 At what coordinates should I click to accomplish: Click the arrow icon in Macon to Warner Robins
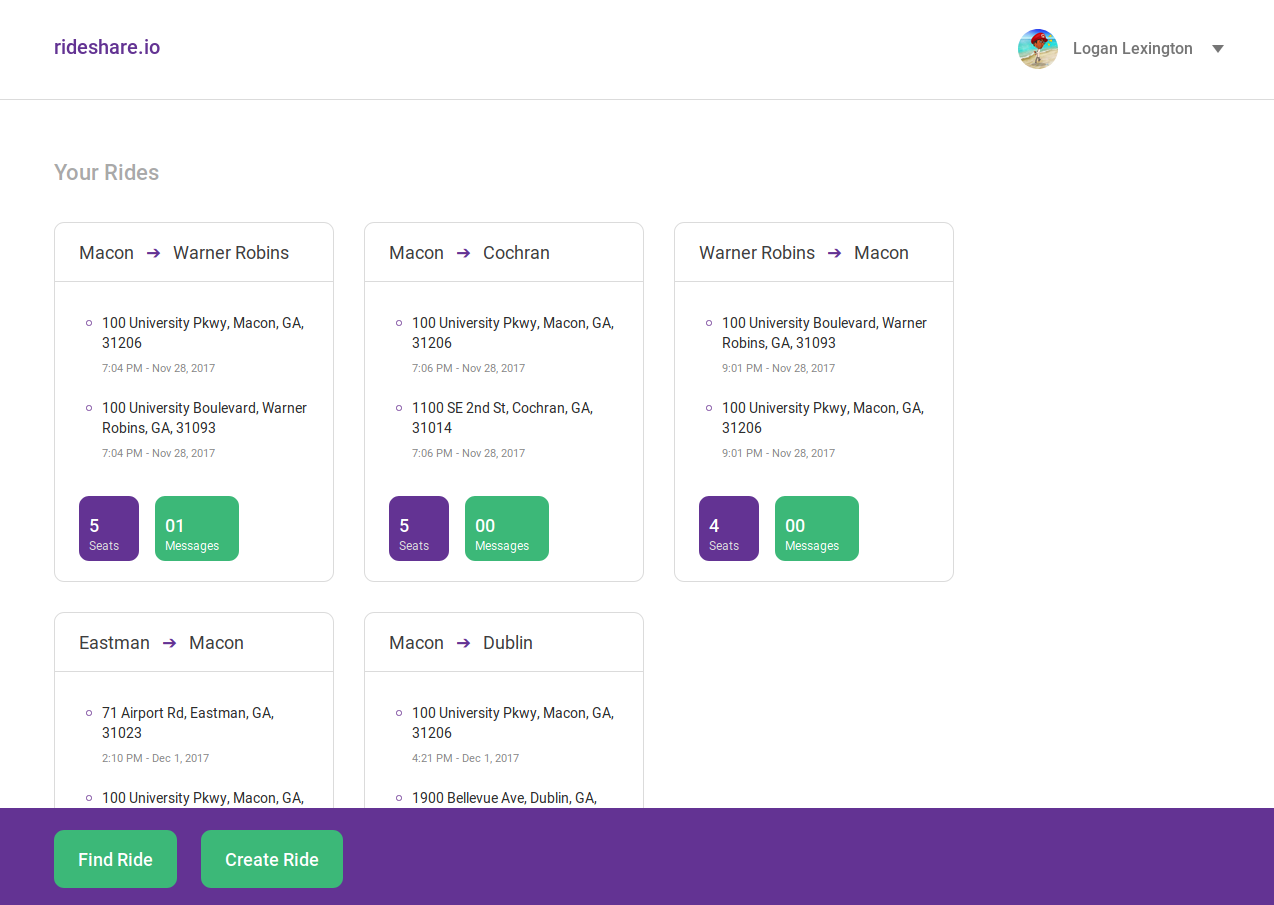[x=153, y=253]
